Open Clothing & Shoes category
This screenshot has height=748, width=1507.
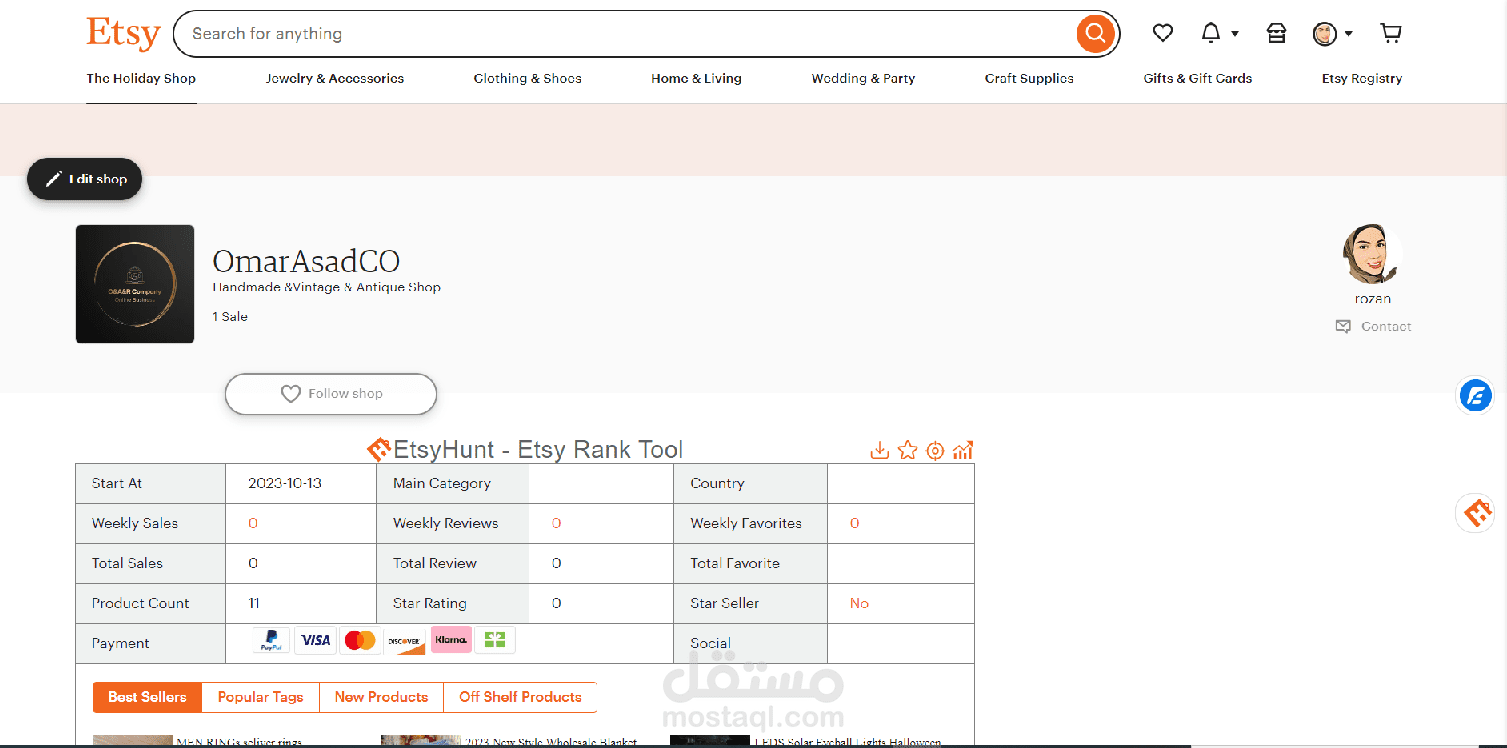[528, 78]
